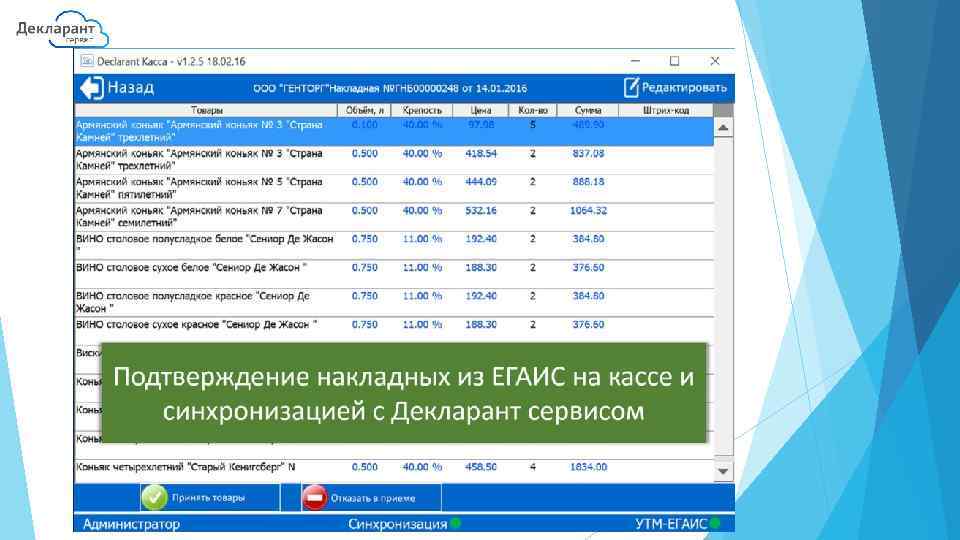The image size is (960, 540).
Task: Select Армянский коньяк № 5 пятилетний row
Action: click(394, 188)
